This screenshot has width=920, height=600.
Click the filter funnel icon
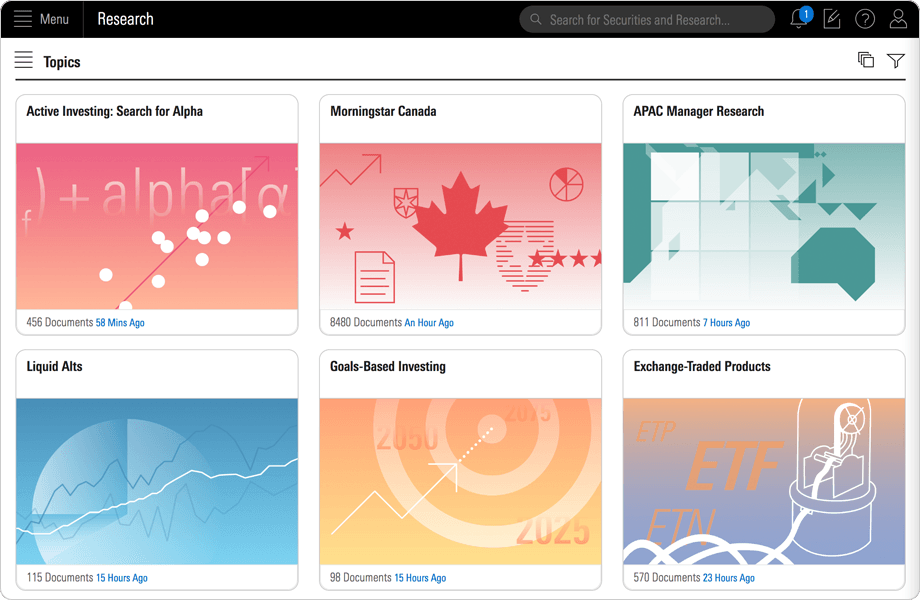(896, 61)
